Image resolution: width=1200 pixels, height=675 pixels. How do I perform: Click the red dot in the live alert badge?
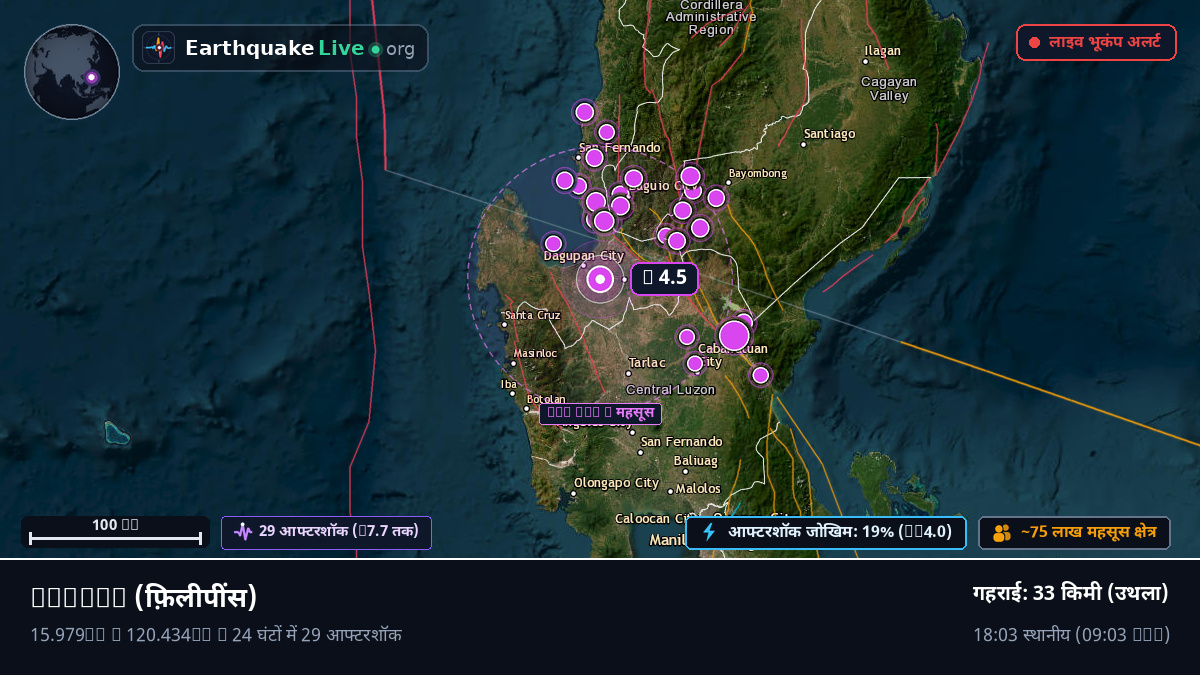click(x=1035, y=43)
